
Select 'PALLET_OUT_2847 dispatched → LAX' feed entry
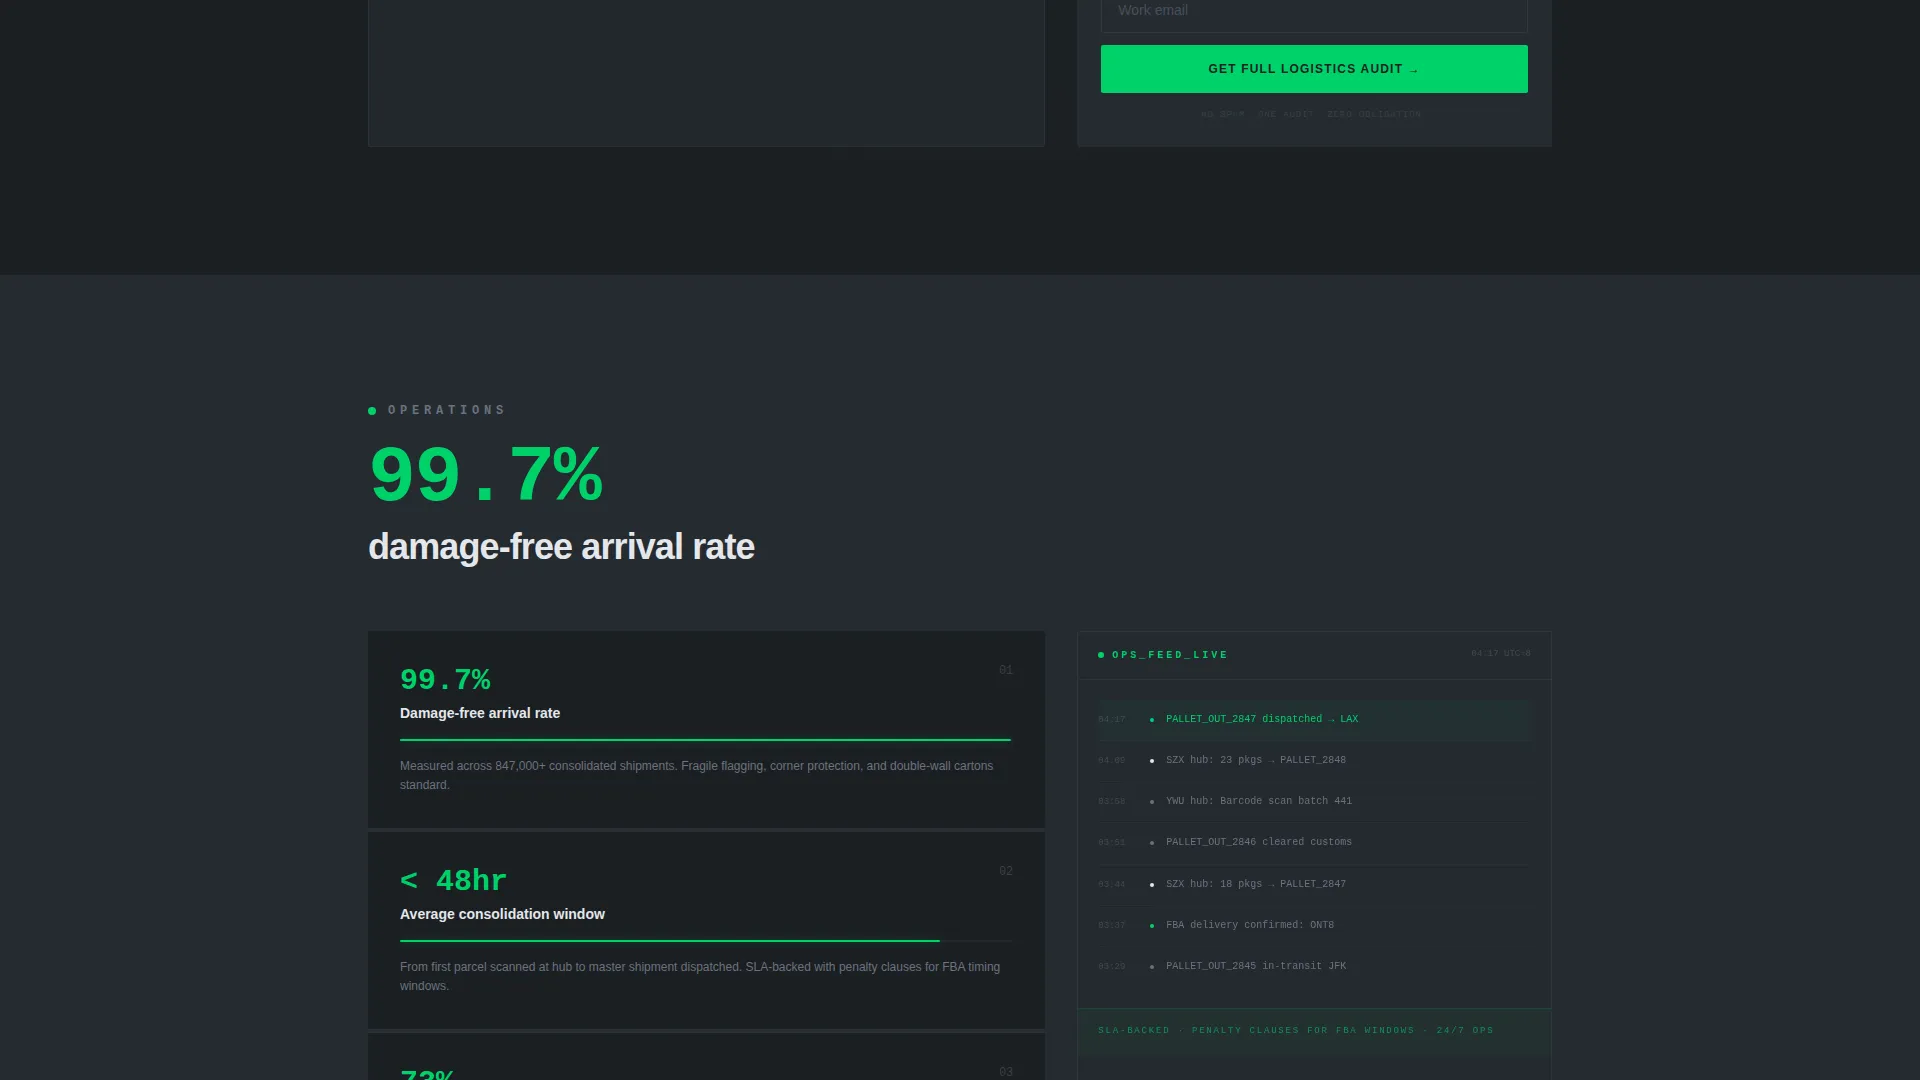(x=1314, y=720)
